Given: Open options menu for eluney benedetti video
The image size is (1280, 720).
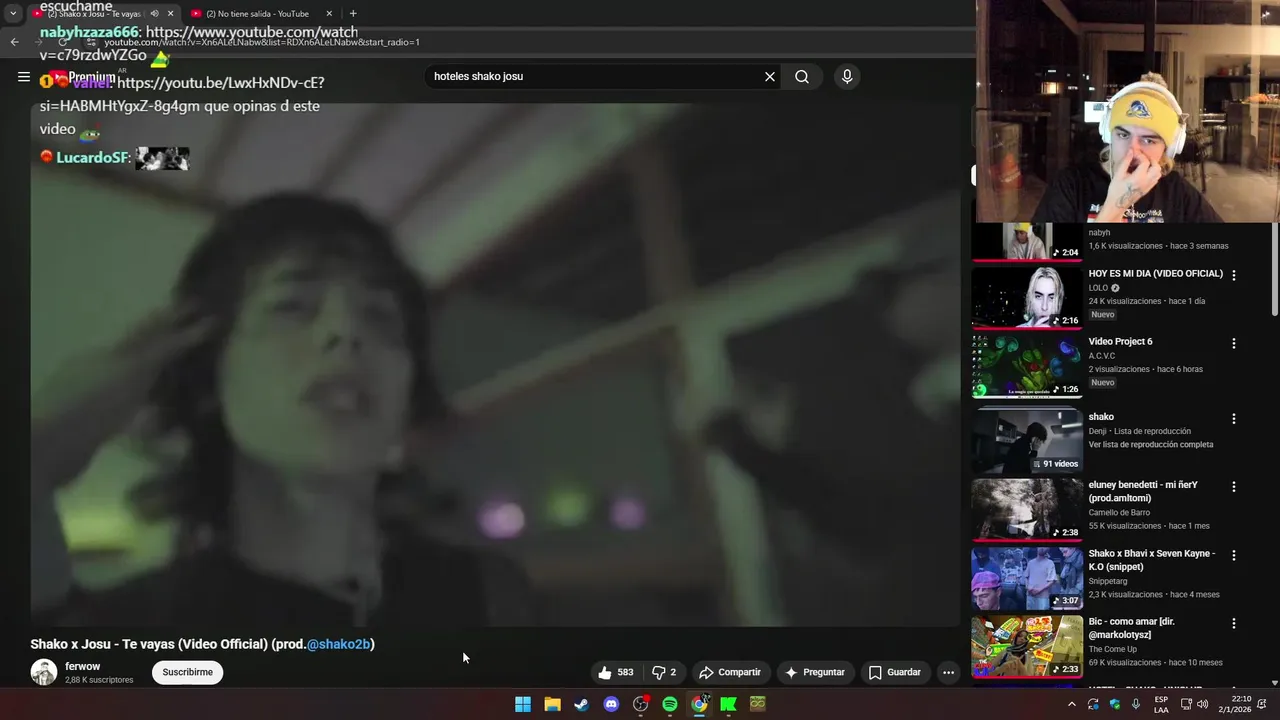Looking at the screenshot, I should (x=1233, y=487).
